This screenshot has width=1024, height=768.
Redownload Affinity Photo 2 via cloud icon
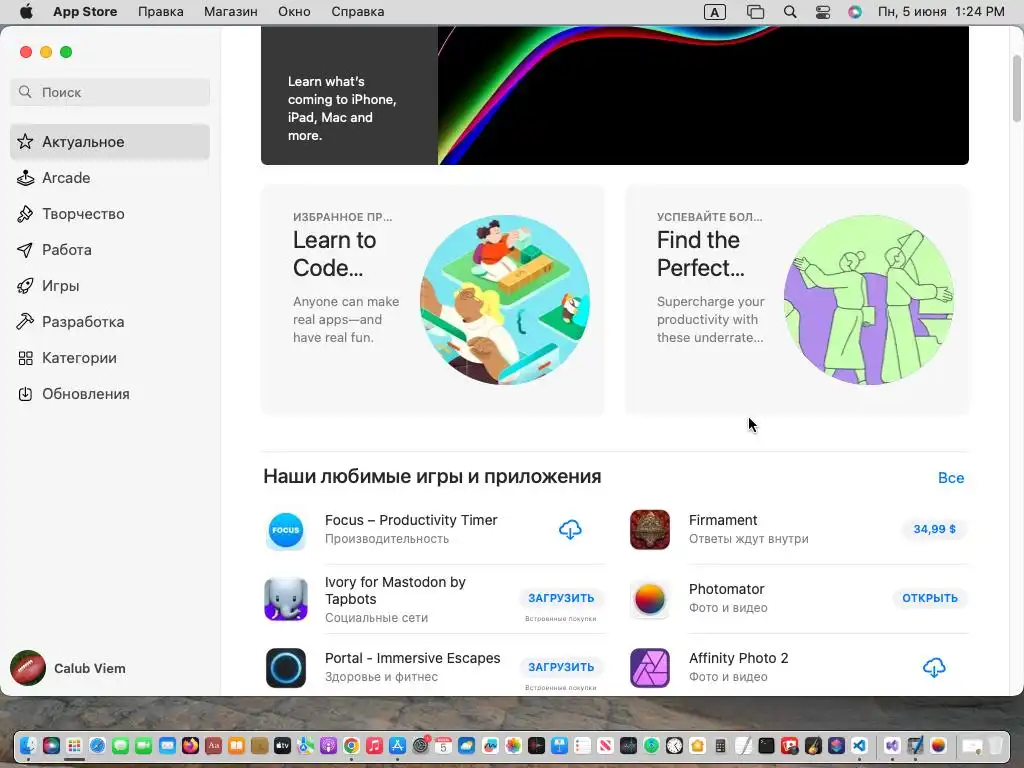click(934, 667)
